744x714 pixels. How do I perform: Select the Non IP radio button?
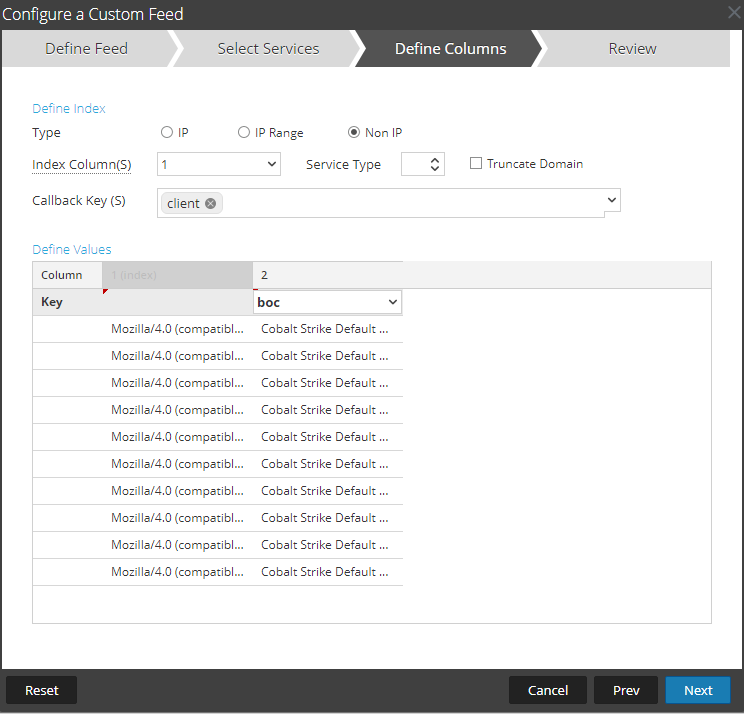(x=354, y=133)
